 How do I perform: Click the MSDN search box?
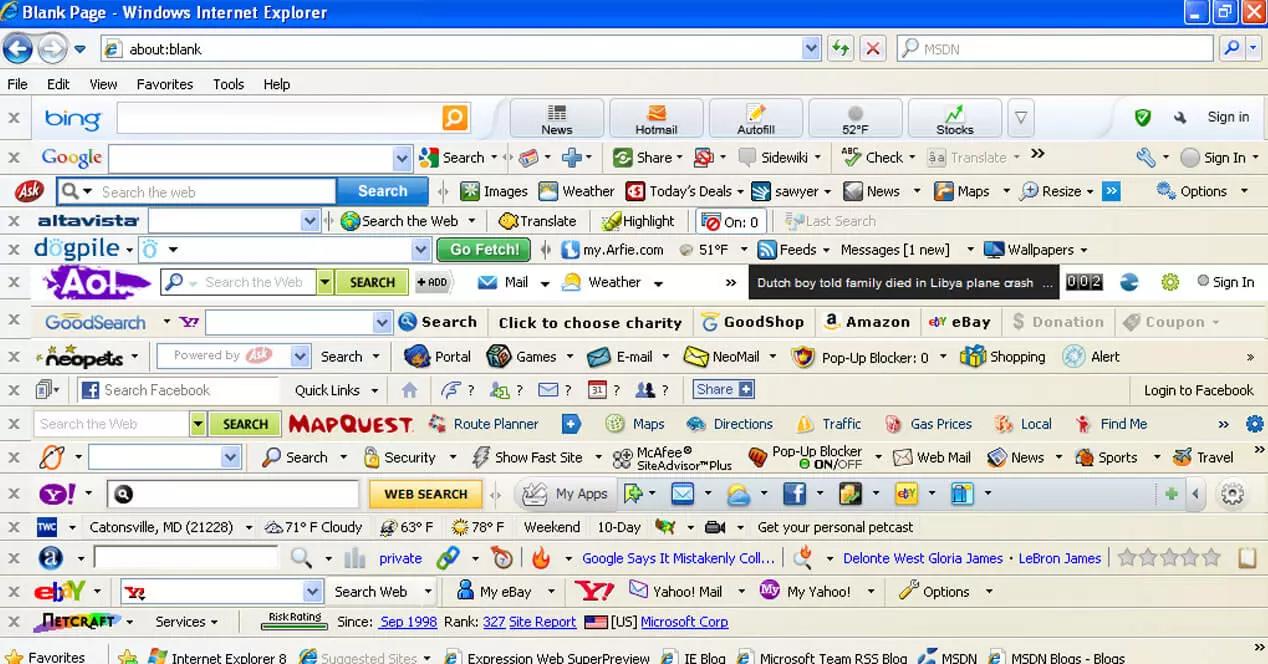(x=1056, y=48)
